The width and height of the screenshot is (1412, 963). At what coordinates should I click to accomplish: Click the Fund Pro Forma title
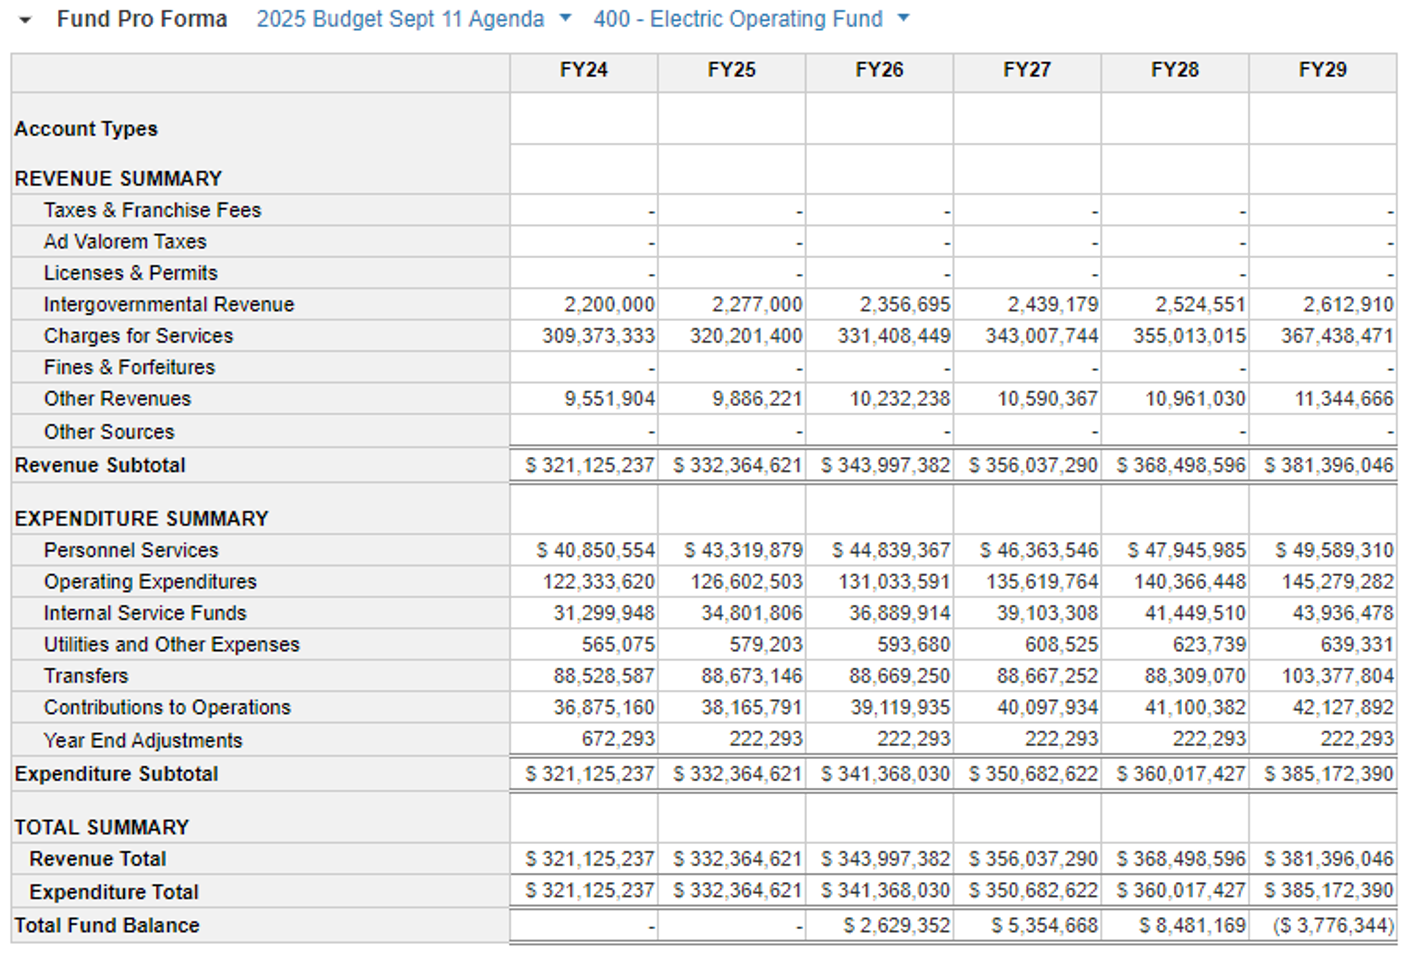(142, 19)
